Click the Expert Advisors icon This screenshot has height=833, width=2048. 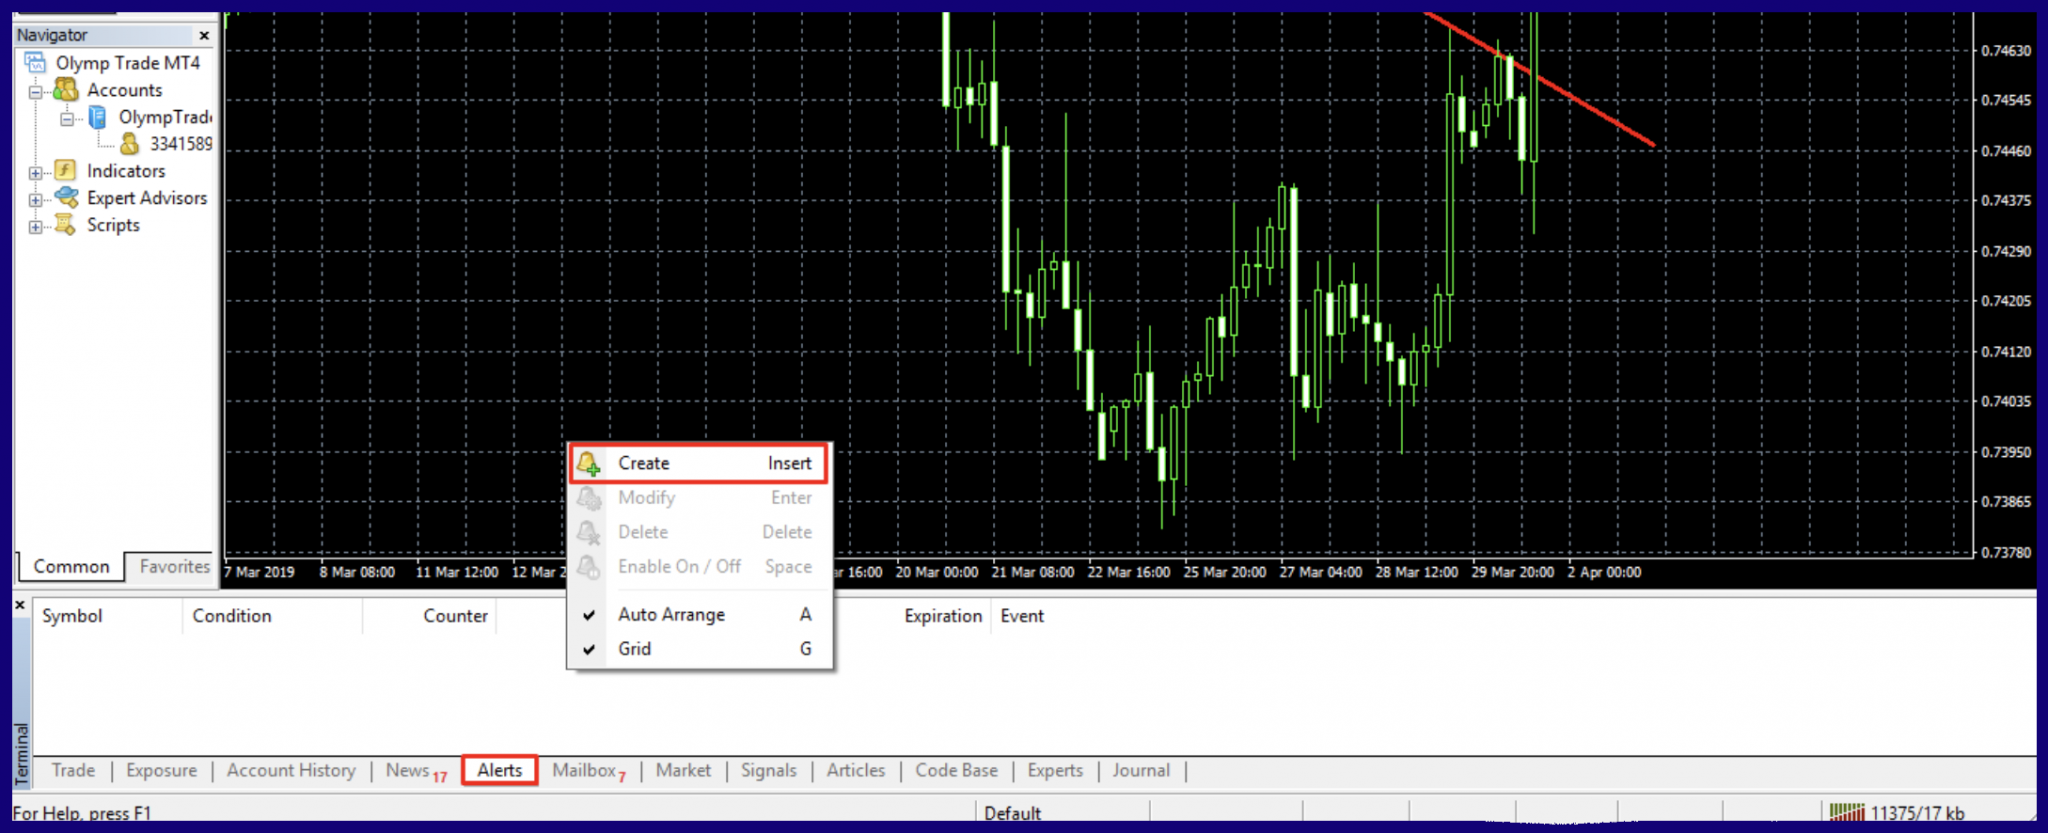66,197
